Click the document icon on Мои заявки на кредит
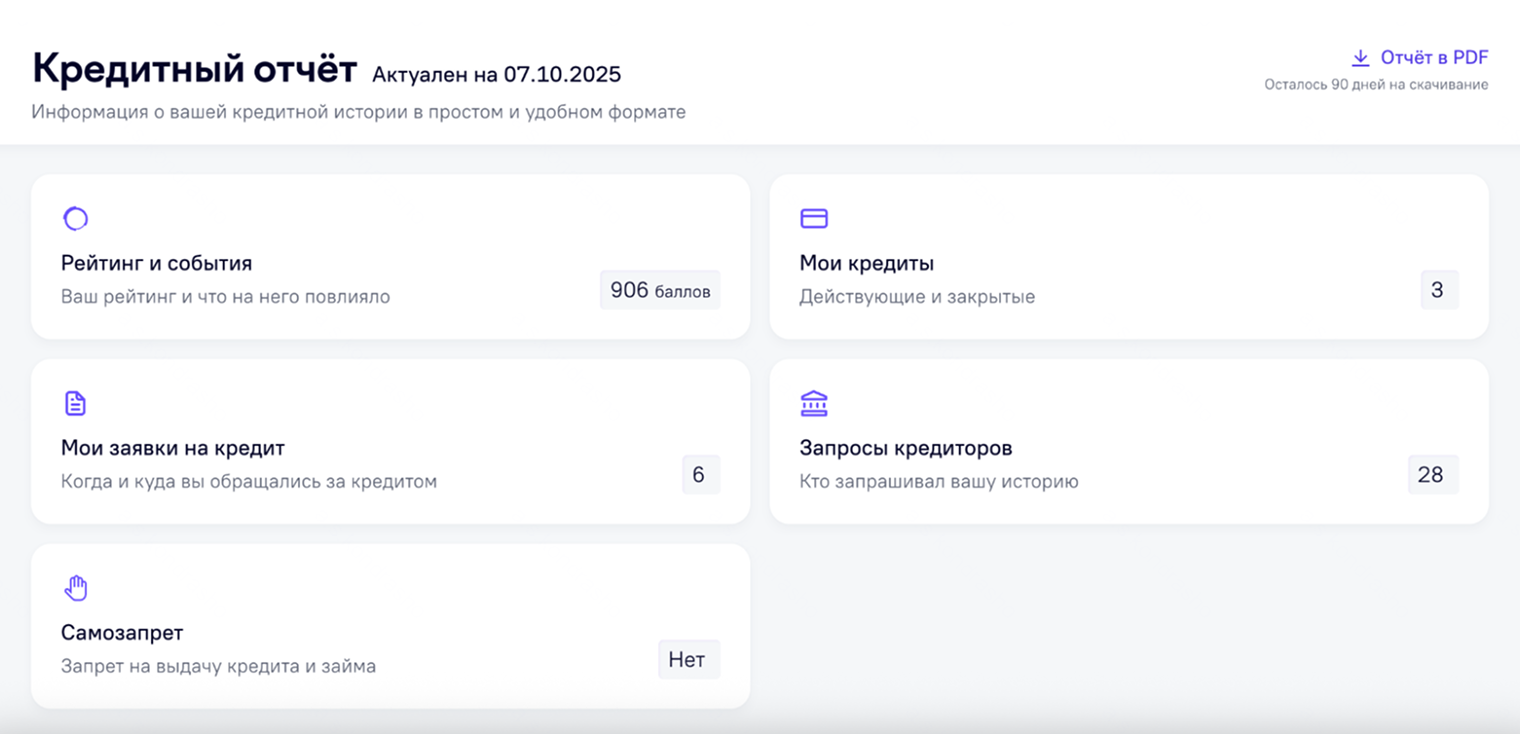 click(x=74, y=402)
